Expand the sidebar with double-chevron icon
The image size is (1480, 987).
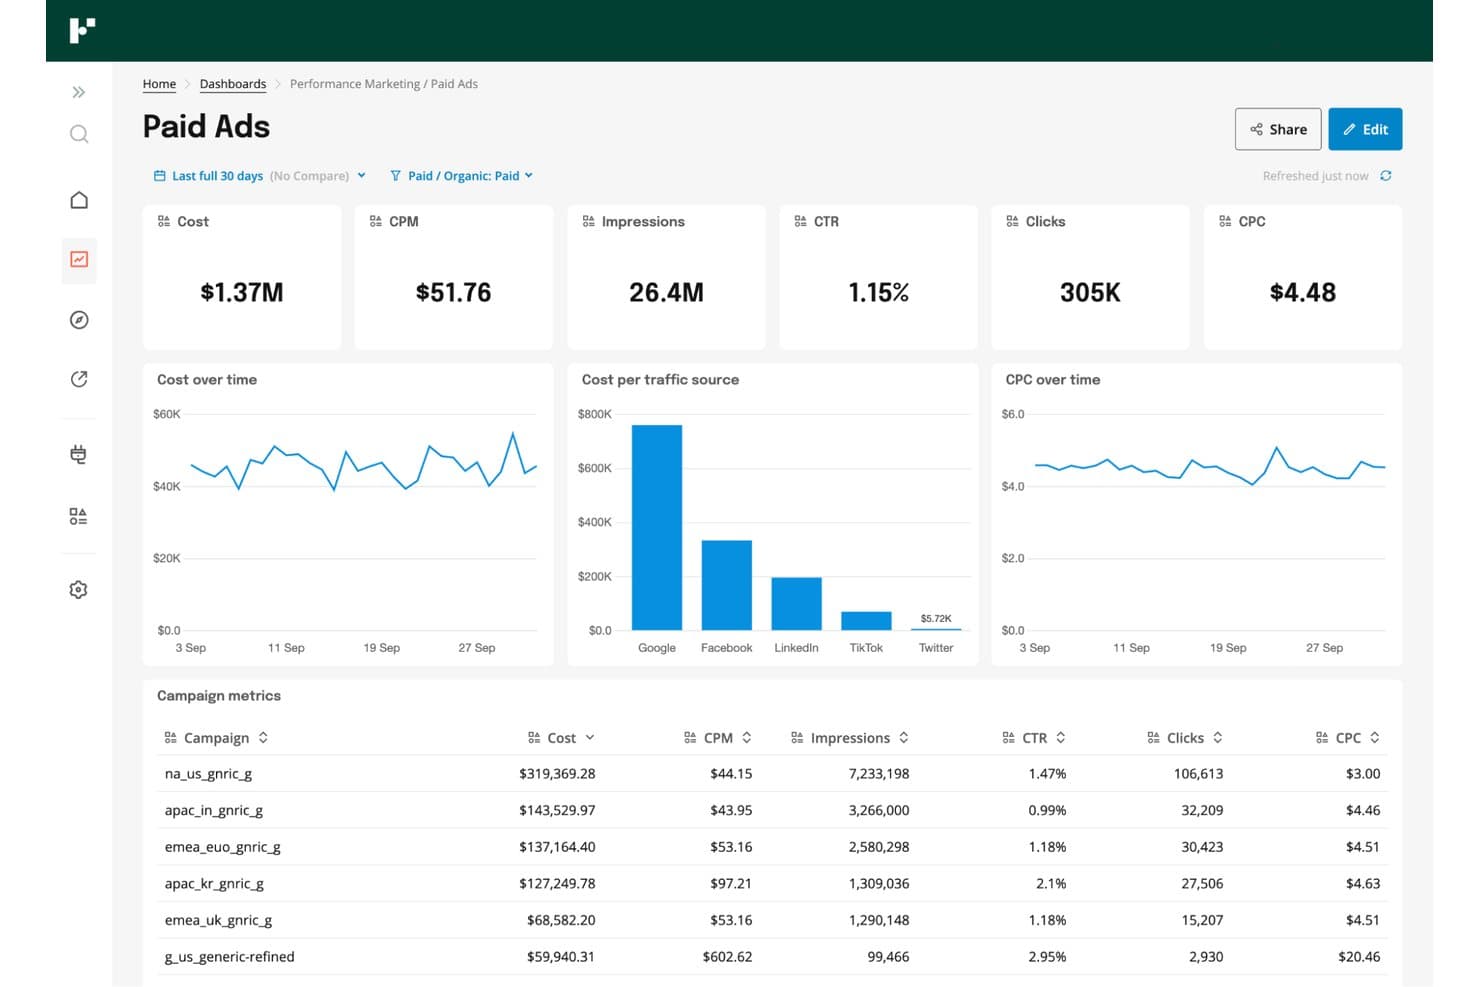79,92
